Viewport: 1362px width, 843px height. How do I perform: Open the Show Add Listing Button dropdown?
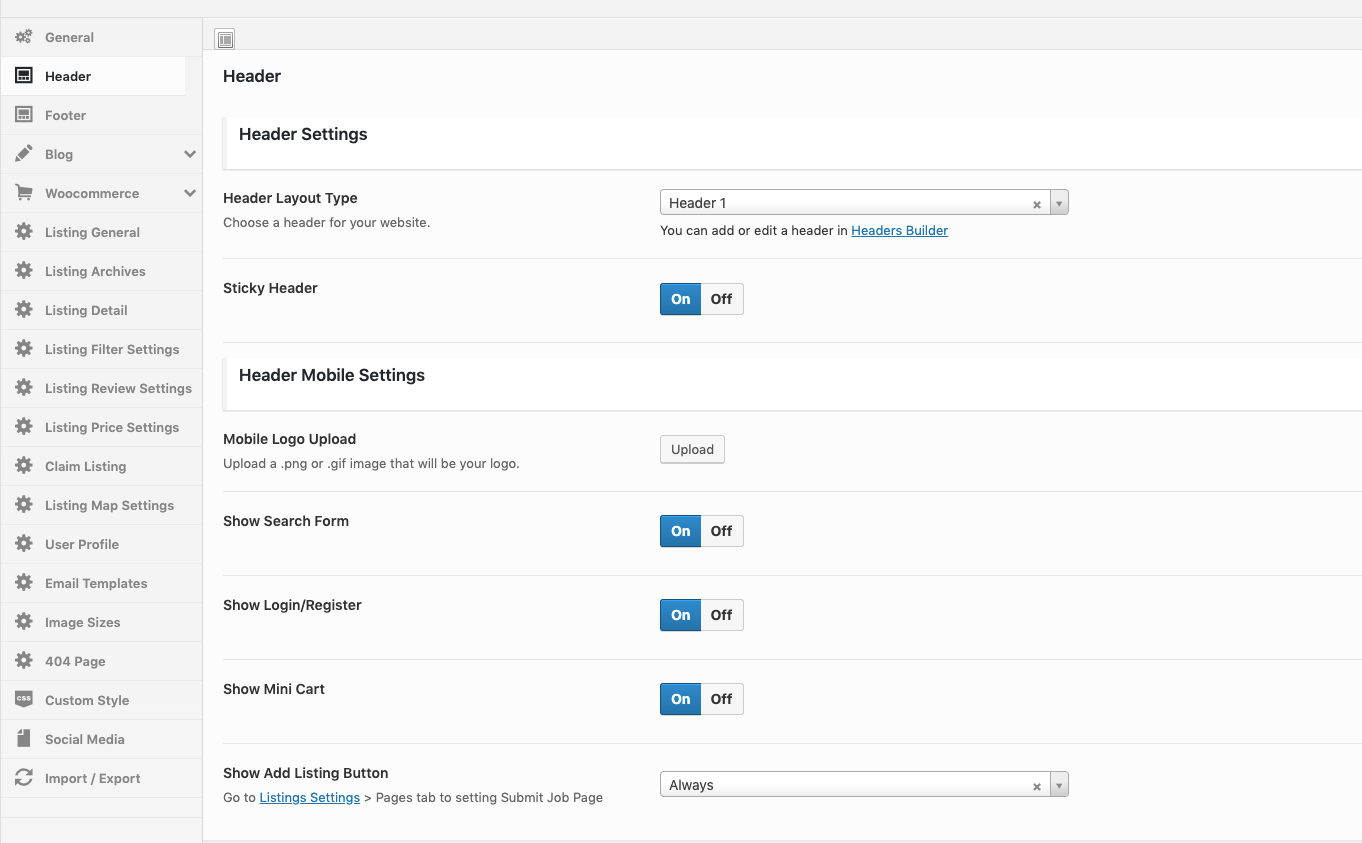(1059, 785)
